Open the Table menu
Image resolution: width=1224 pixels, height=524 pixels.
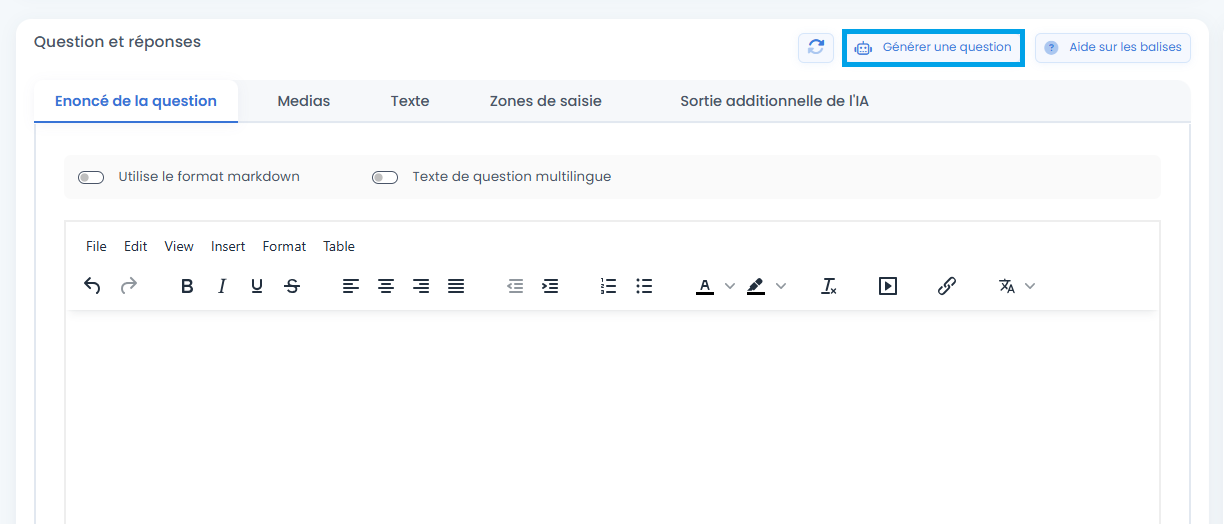(339, 246)
